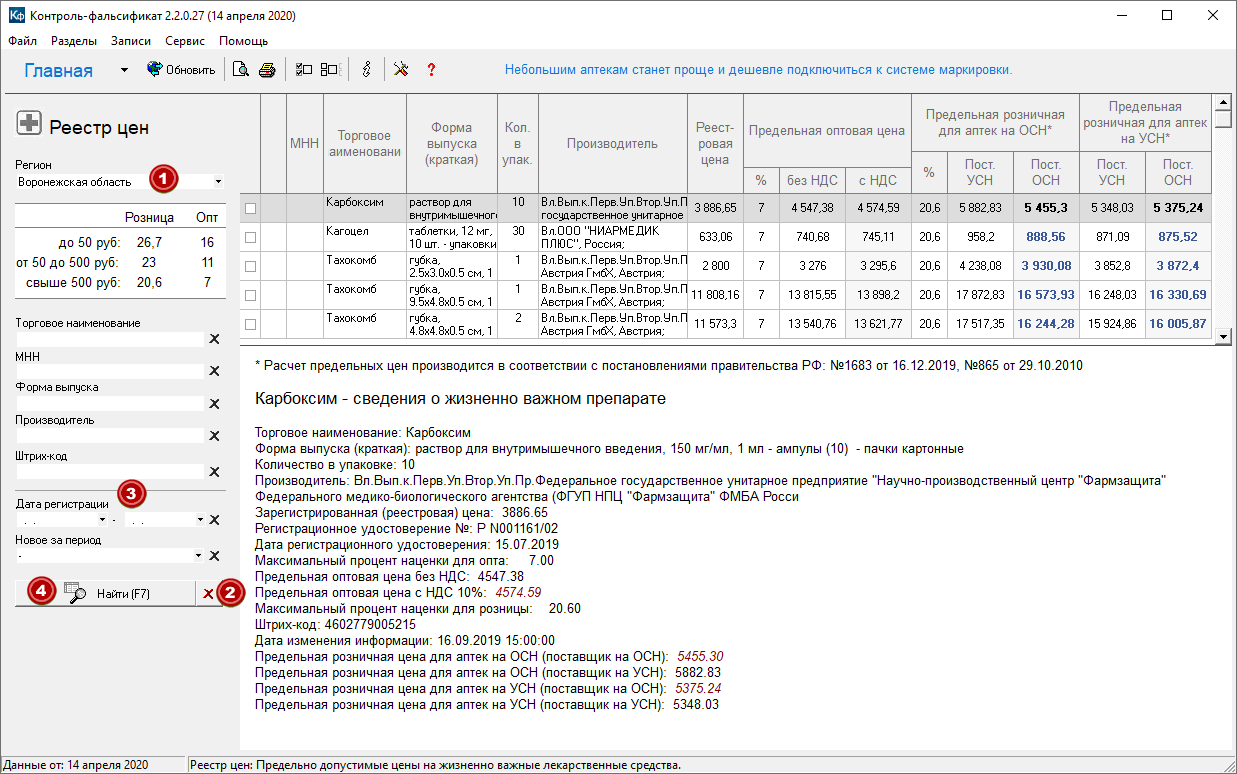Click the barcode line 4602779005215
Viewport: 1237px width, 774px height.
tap(335, 624)
